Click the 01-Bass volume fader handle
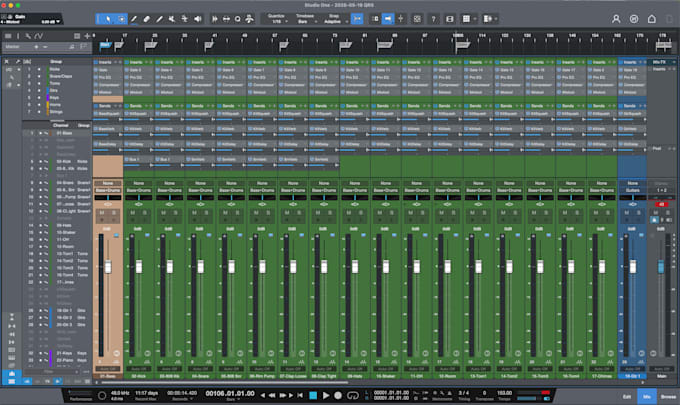The height and width of the screenshot is (405, 680). click(108, 266)
